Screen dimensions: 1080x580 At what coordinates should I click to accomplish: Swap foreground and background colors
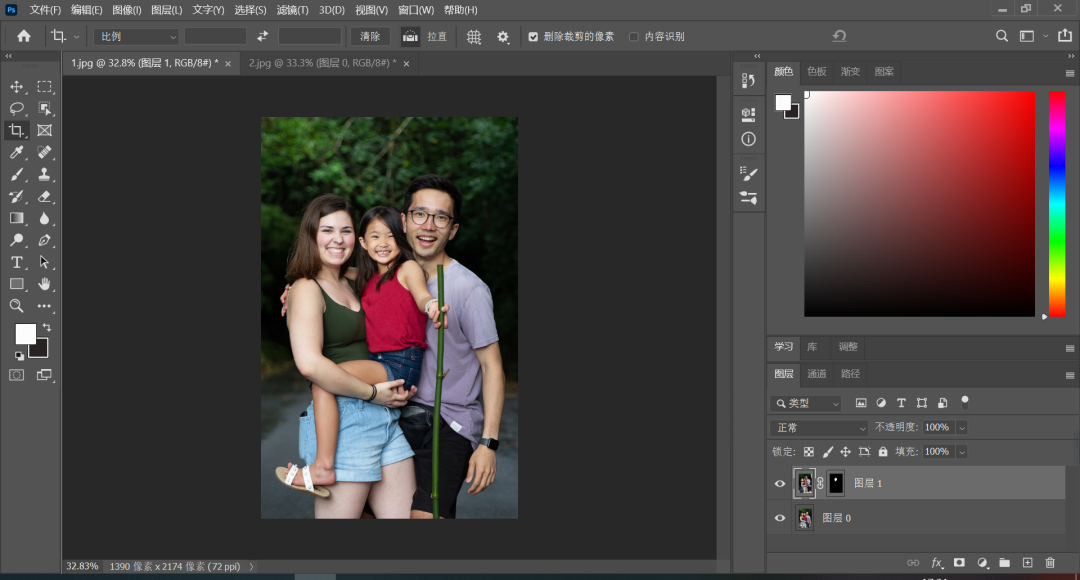click(x=47, y=327)
